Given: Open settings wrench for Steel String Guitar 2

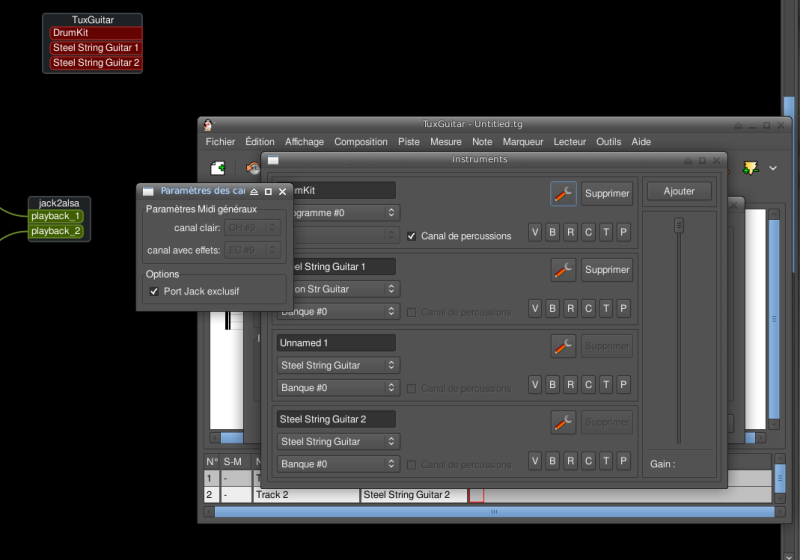Looking at the screenshot, I should click(563, 422).
